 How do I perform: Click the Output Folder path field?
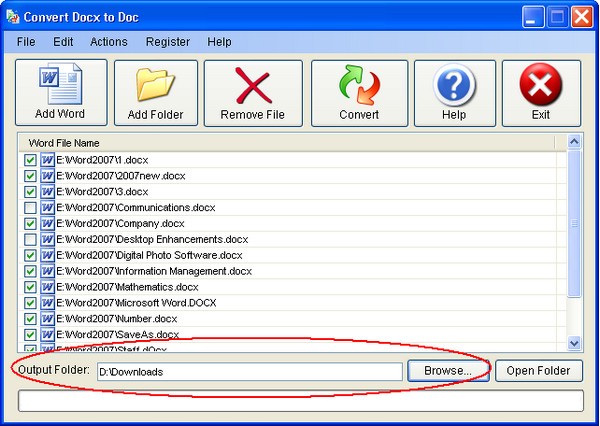pyautogui.click(x=250, y=372)
